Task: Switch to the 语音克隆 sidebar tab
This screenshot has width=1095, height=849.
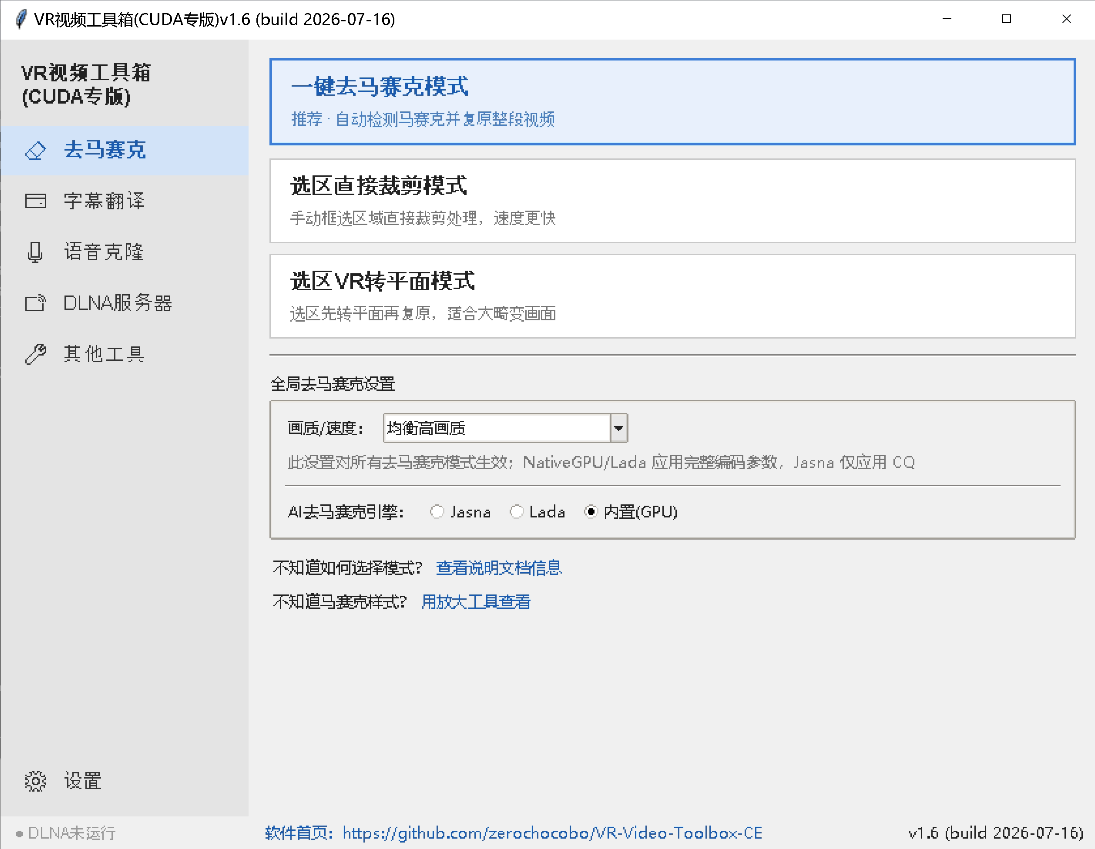Action: pyautogui.click(x=125, y=252)
